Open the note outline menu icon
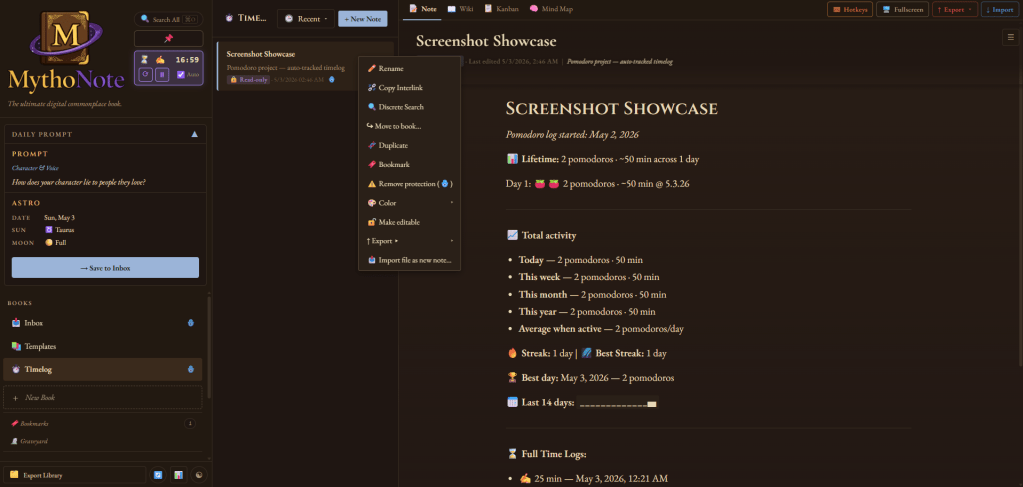Image resolution: width=1023 pixels, height=487 pixels. (1009, 38)
